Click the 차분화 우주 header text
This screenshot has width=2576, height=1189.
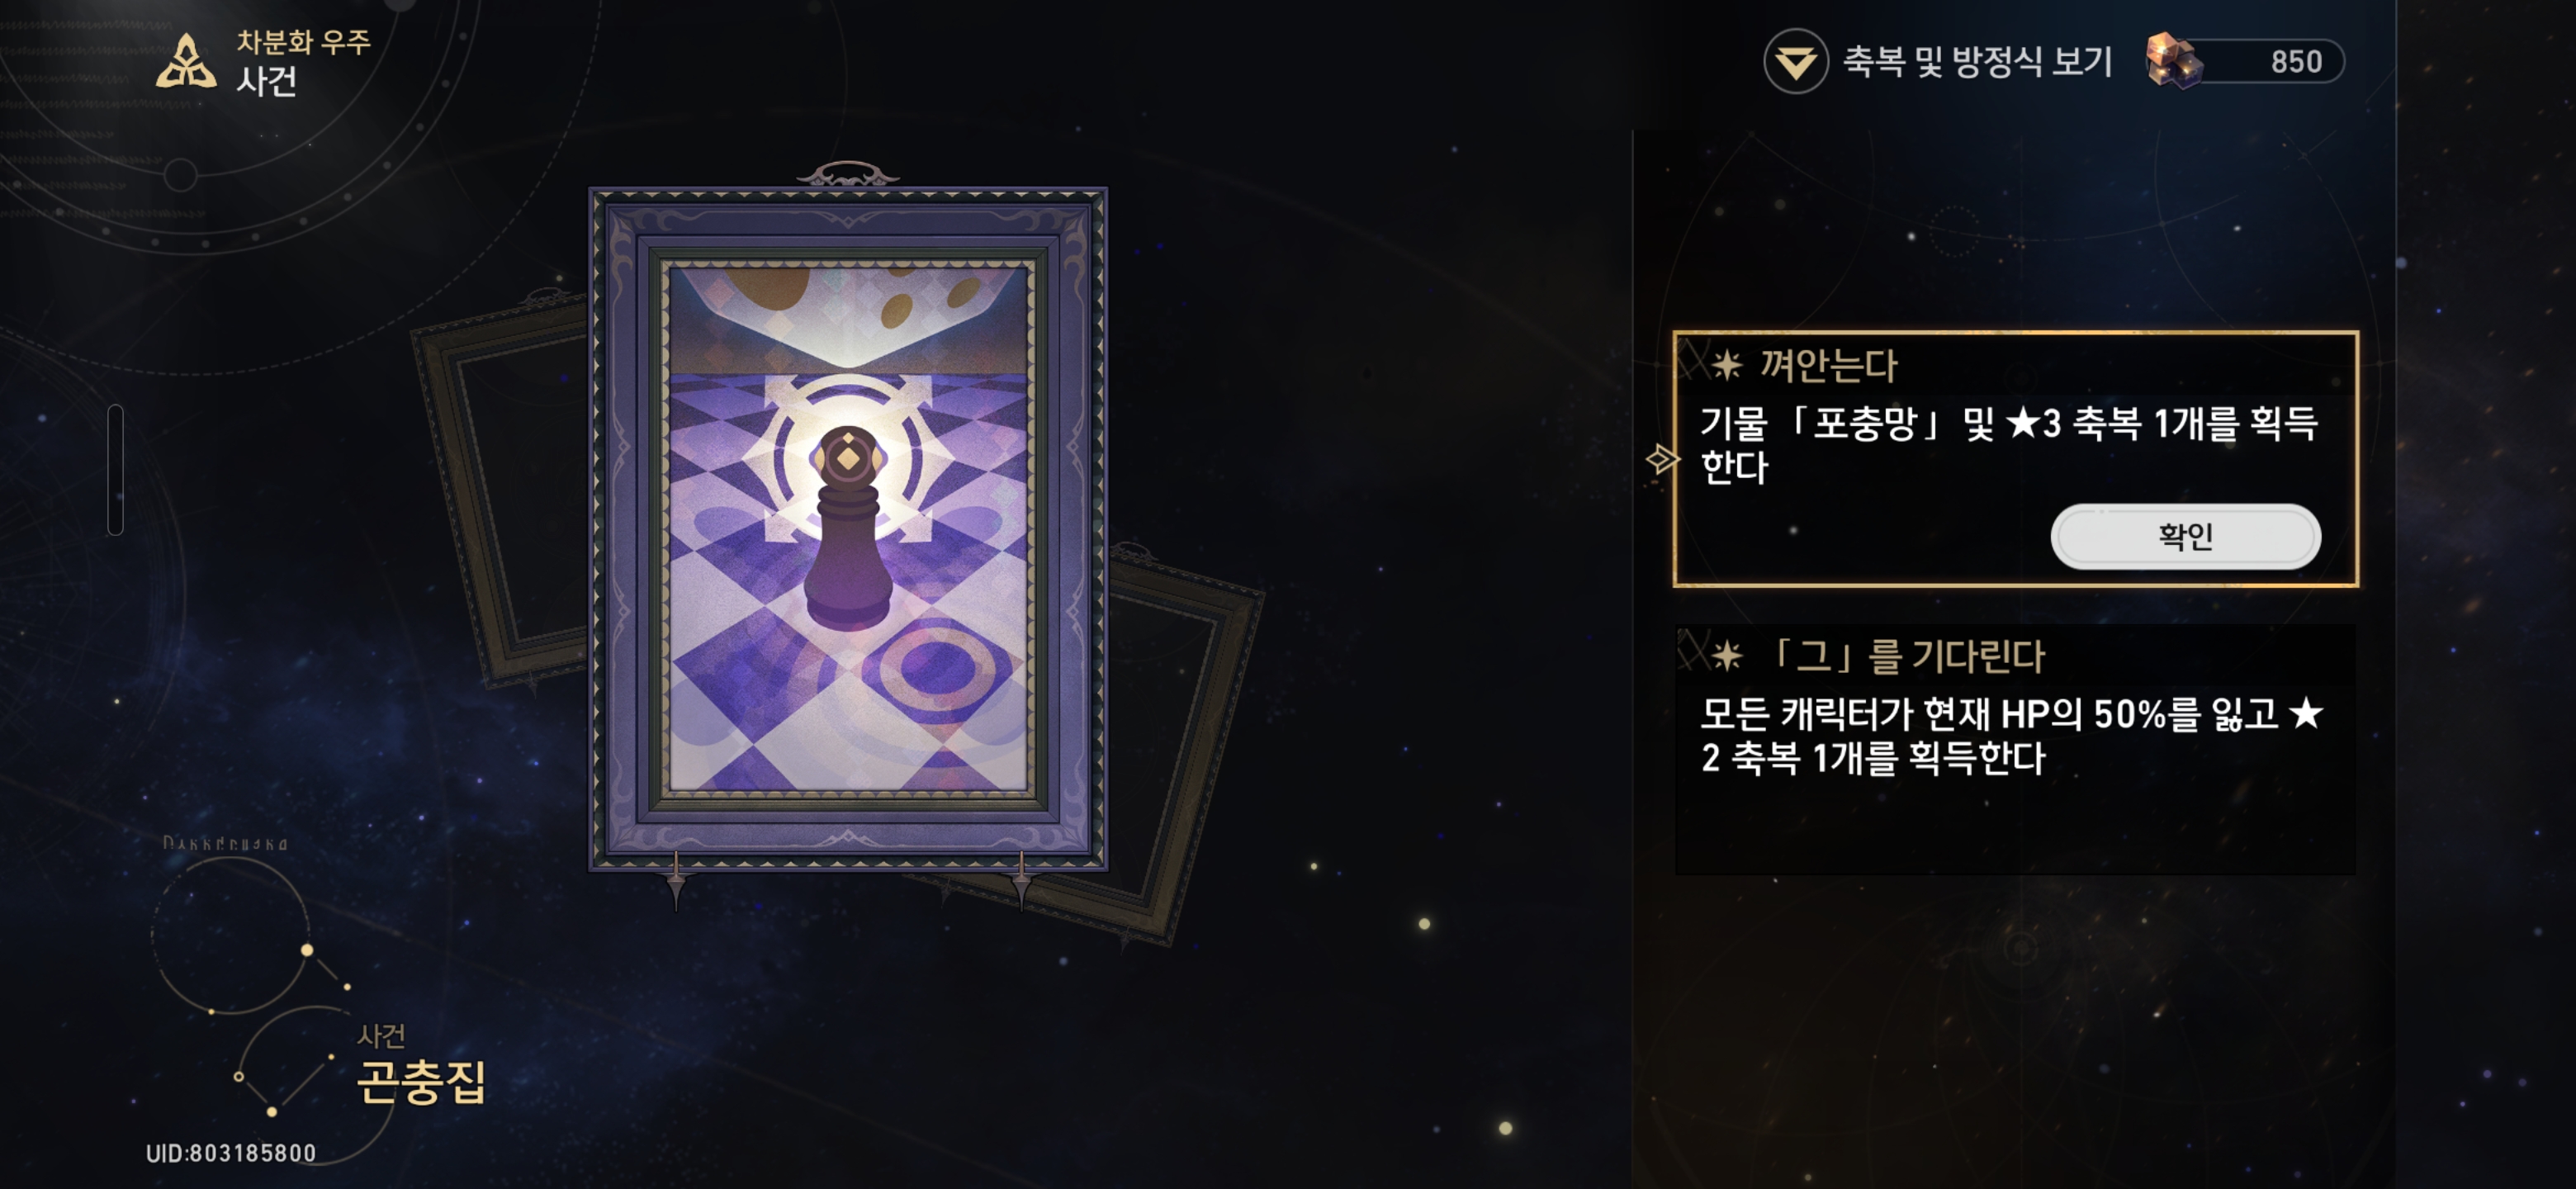303,42
